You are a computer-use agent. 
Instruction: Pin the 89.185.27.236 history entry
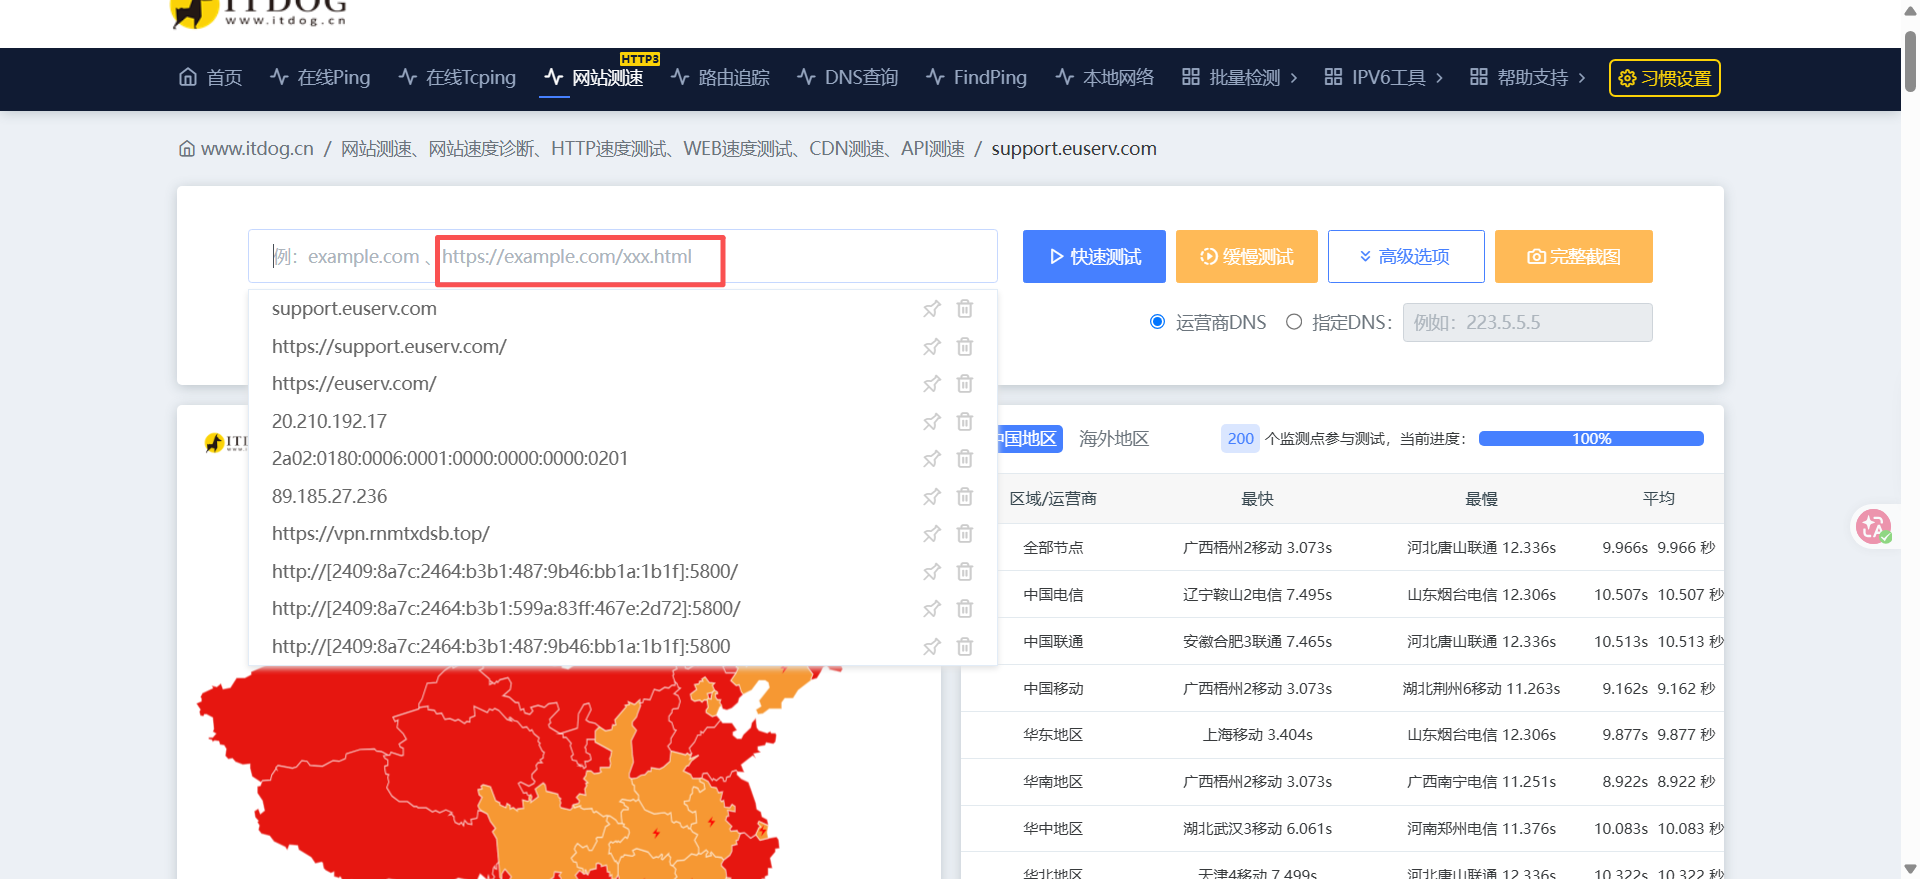point(932,497)
